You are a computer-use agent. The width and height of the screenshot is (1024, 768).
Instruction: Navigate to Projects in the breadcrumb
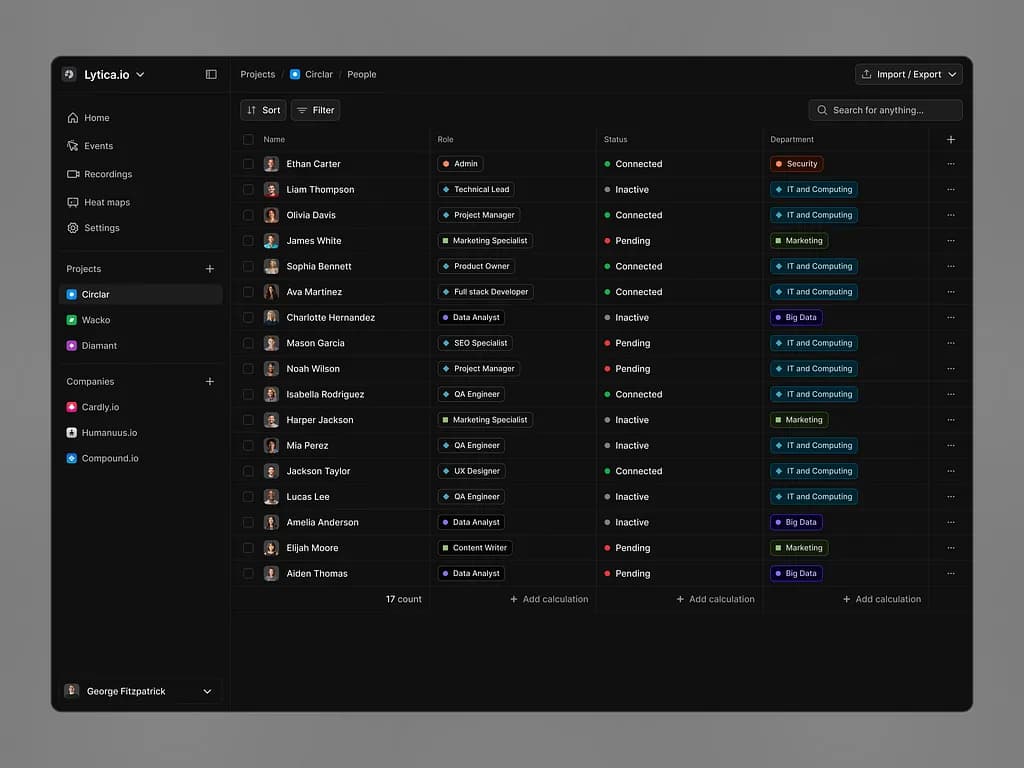point(257,74)
